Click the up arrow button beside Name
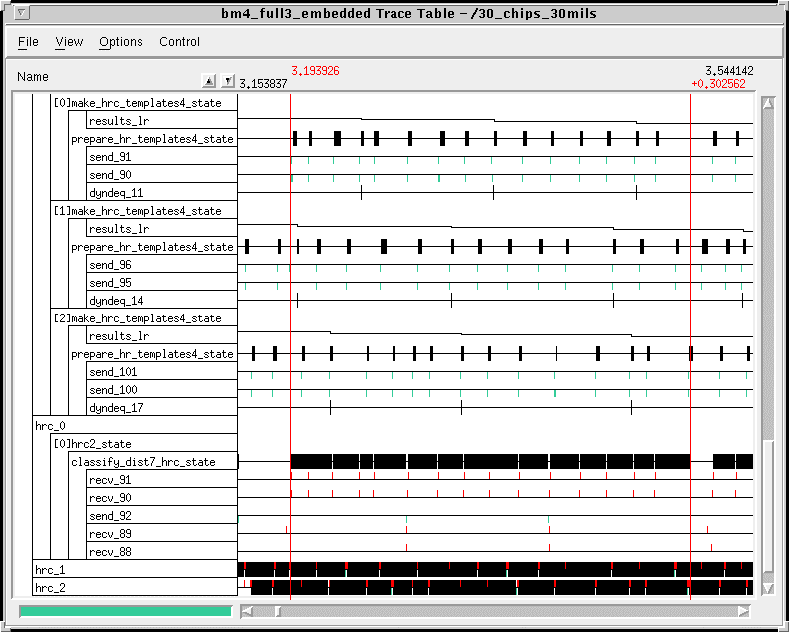The height and width of the screenshot is (633, 790). [x=209, y=81]
